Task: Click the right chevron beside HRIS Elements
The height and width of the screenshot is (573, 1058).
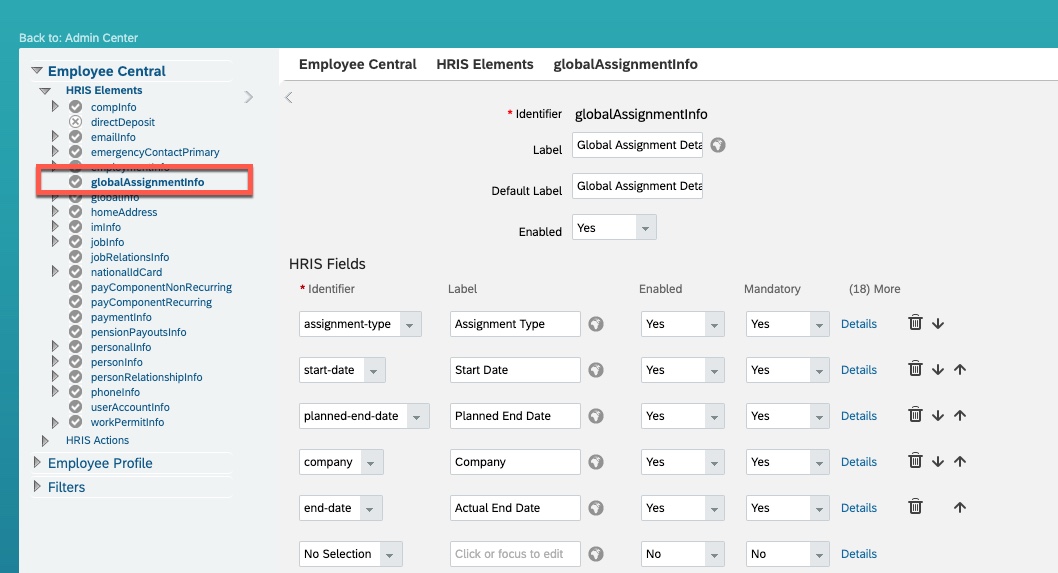Action: point(248,97)
